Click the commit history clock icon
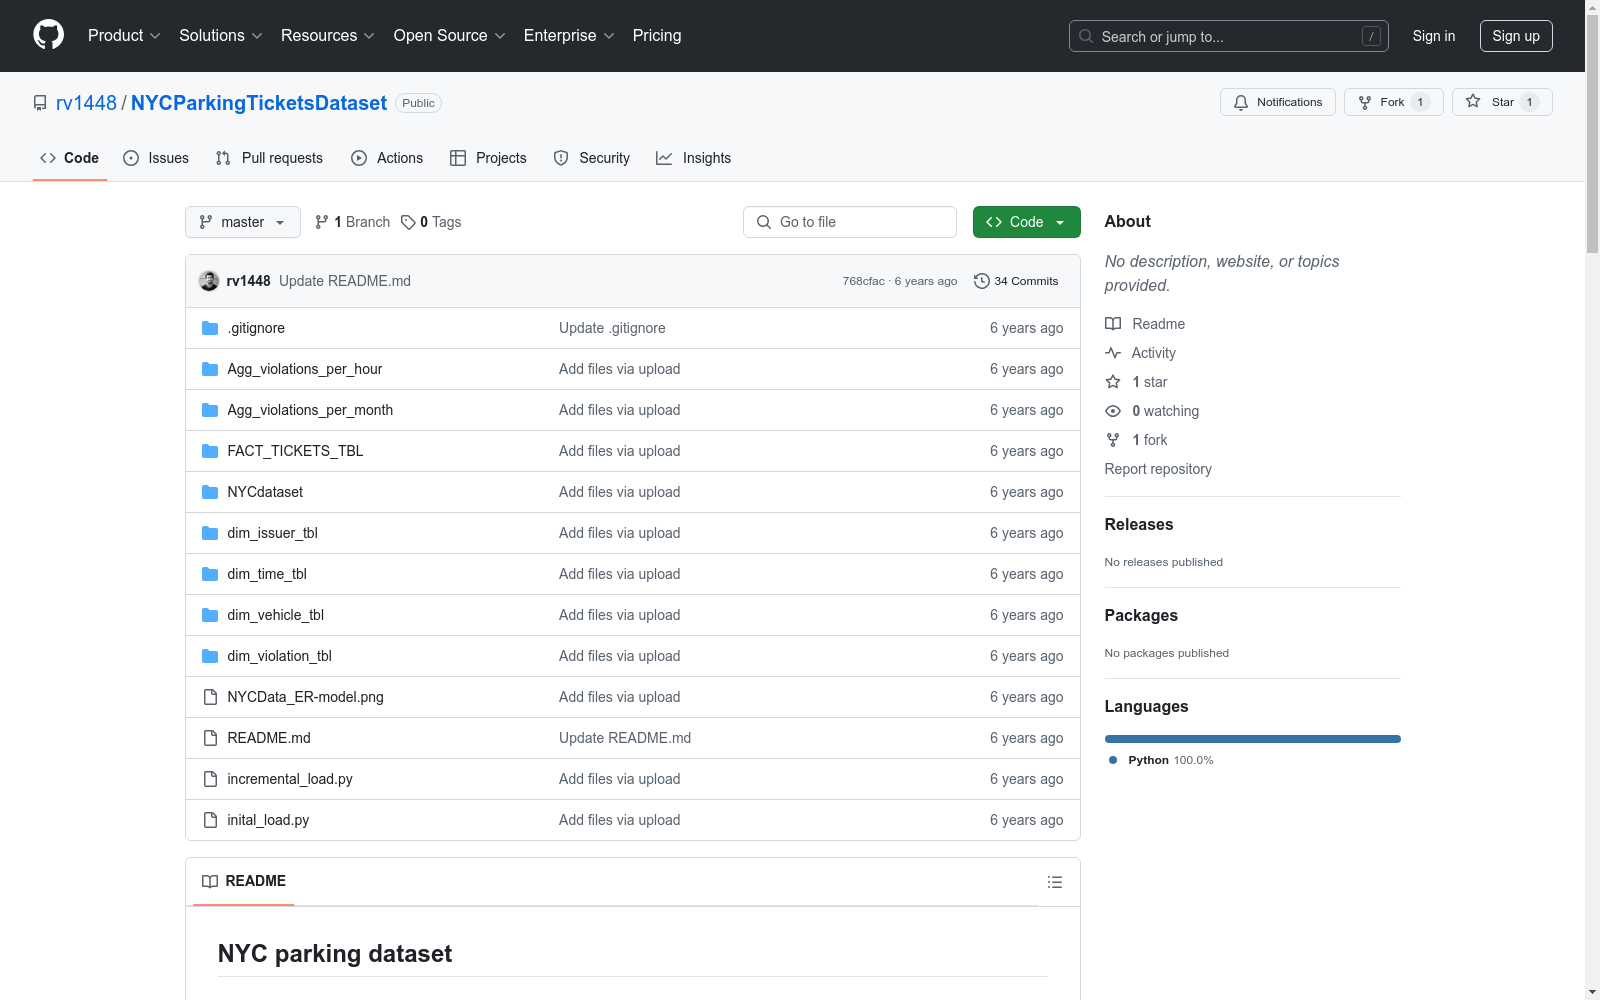 [982, 281]
